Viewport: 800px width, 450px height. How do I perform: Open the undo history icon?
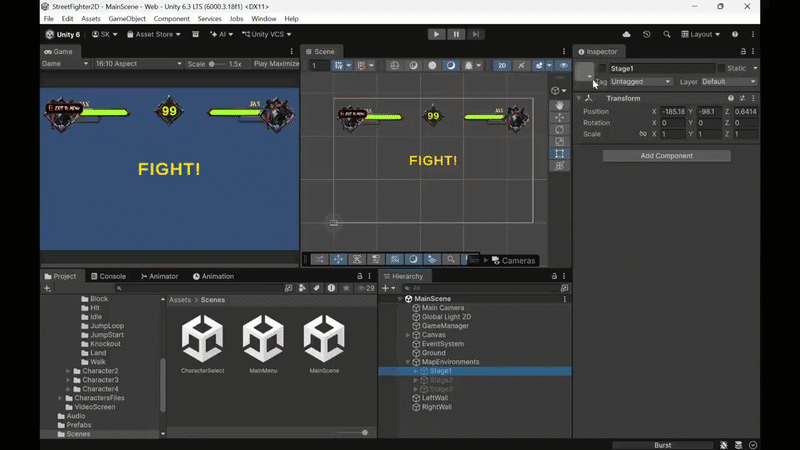tap(646, 34)
